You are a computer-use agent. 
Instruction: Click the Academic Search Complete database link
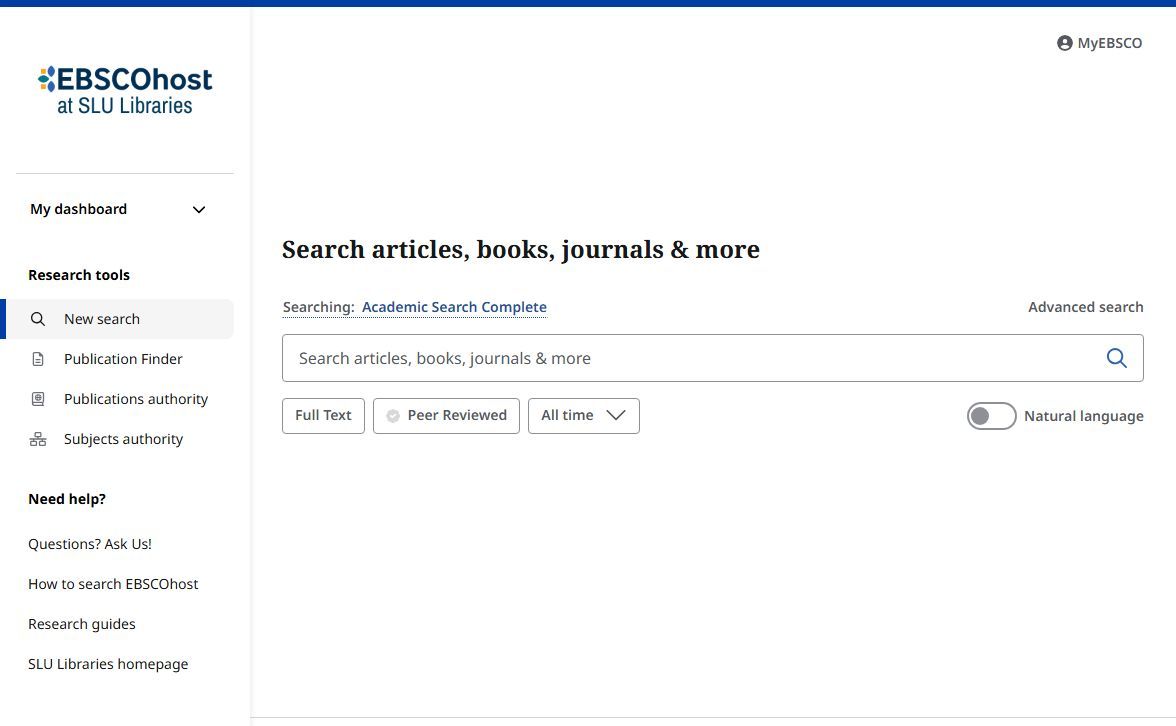[454, 307]
